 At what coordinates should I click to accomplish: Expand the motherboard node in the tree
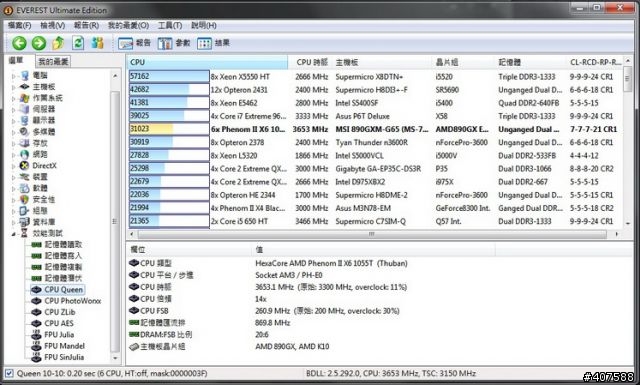(x=13, y=87)
